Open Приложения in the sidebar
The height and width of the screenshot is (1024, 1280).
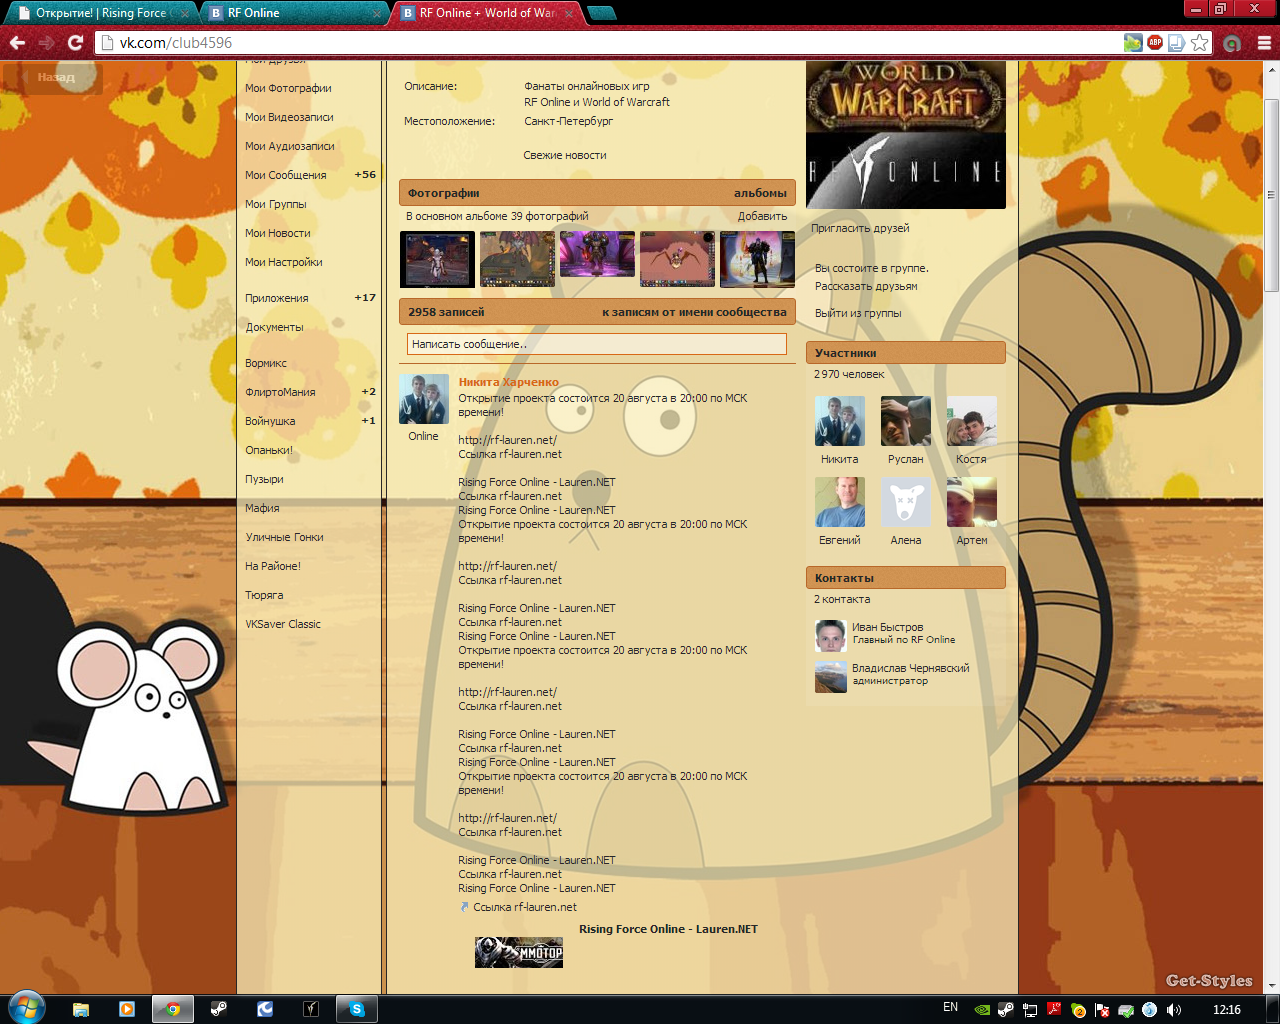click(x=277, y=298)
